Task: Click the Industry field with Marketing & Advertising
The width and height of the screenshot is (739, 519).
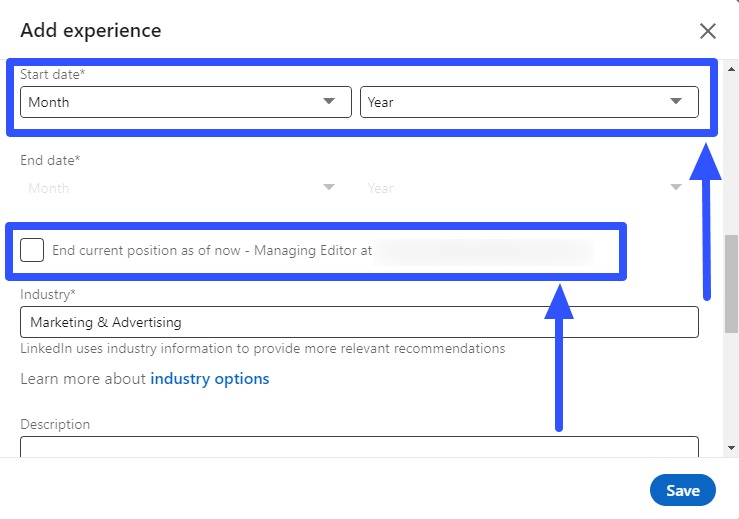Action: click(359, 322)
